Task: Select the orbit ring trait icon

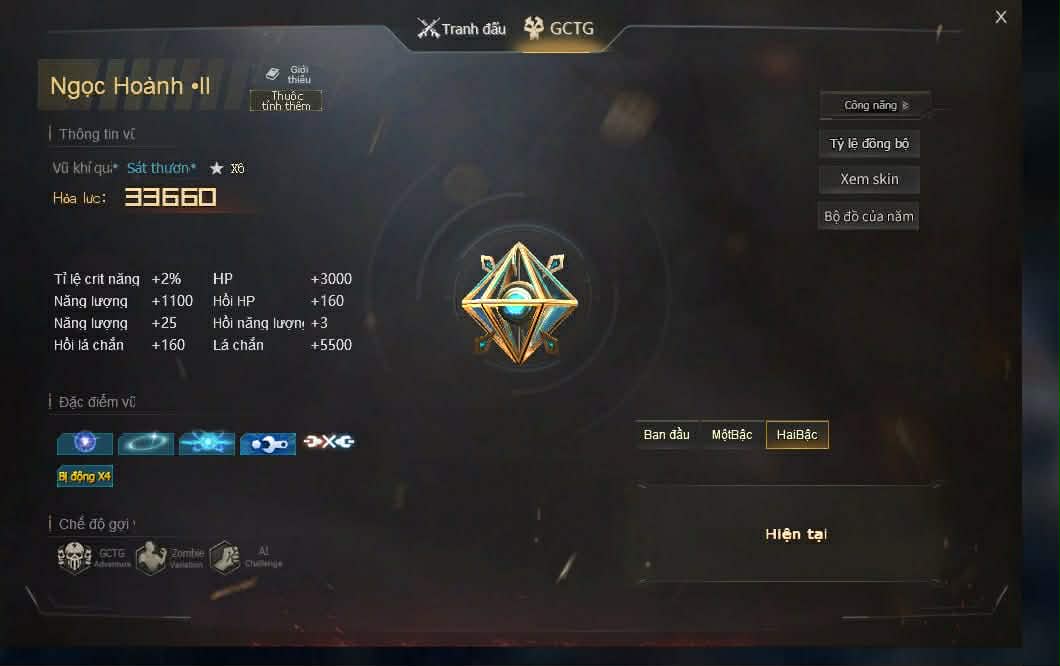Action: tap(146, 443)
